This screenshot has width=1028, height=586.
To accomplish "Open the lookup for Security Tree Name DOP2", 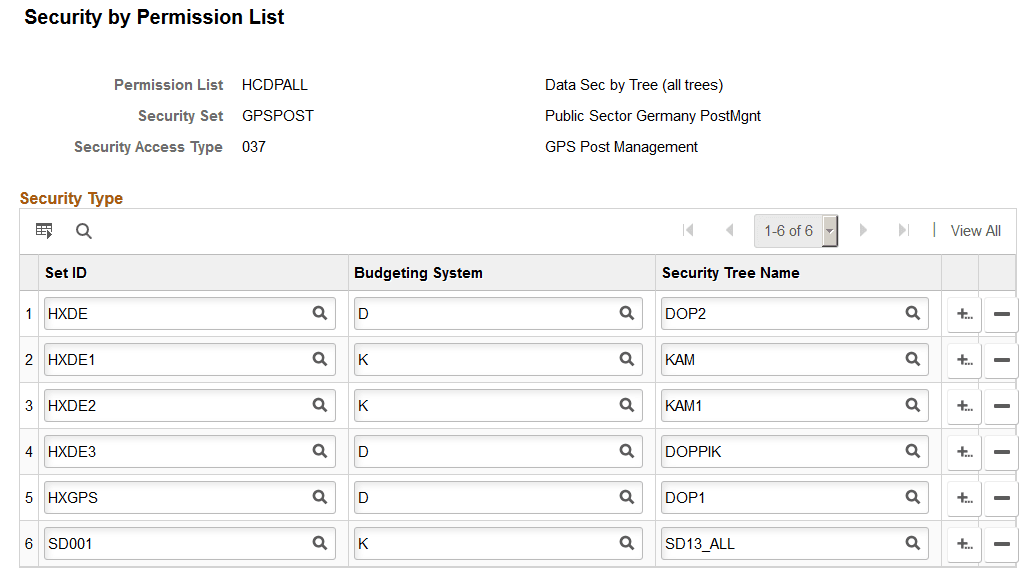I will pos(911,313).
